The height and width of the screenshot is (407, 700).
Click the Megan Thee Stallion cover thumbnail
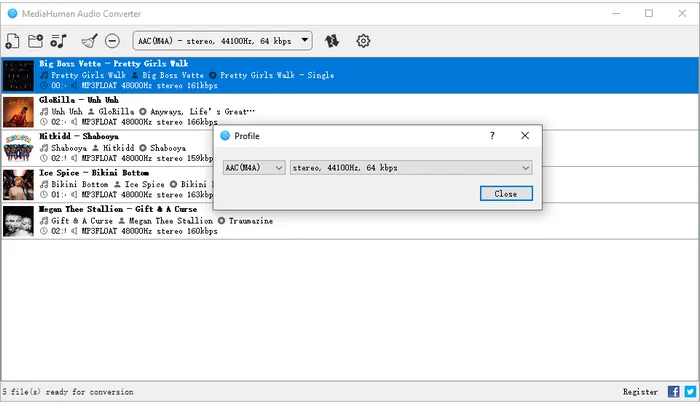(18, 221)
